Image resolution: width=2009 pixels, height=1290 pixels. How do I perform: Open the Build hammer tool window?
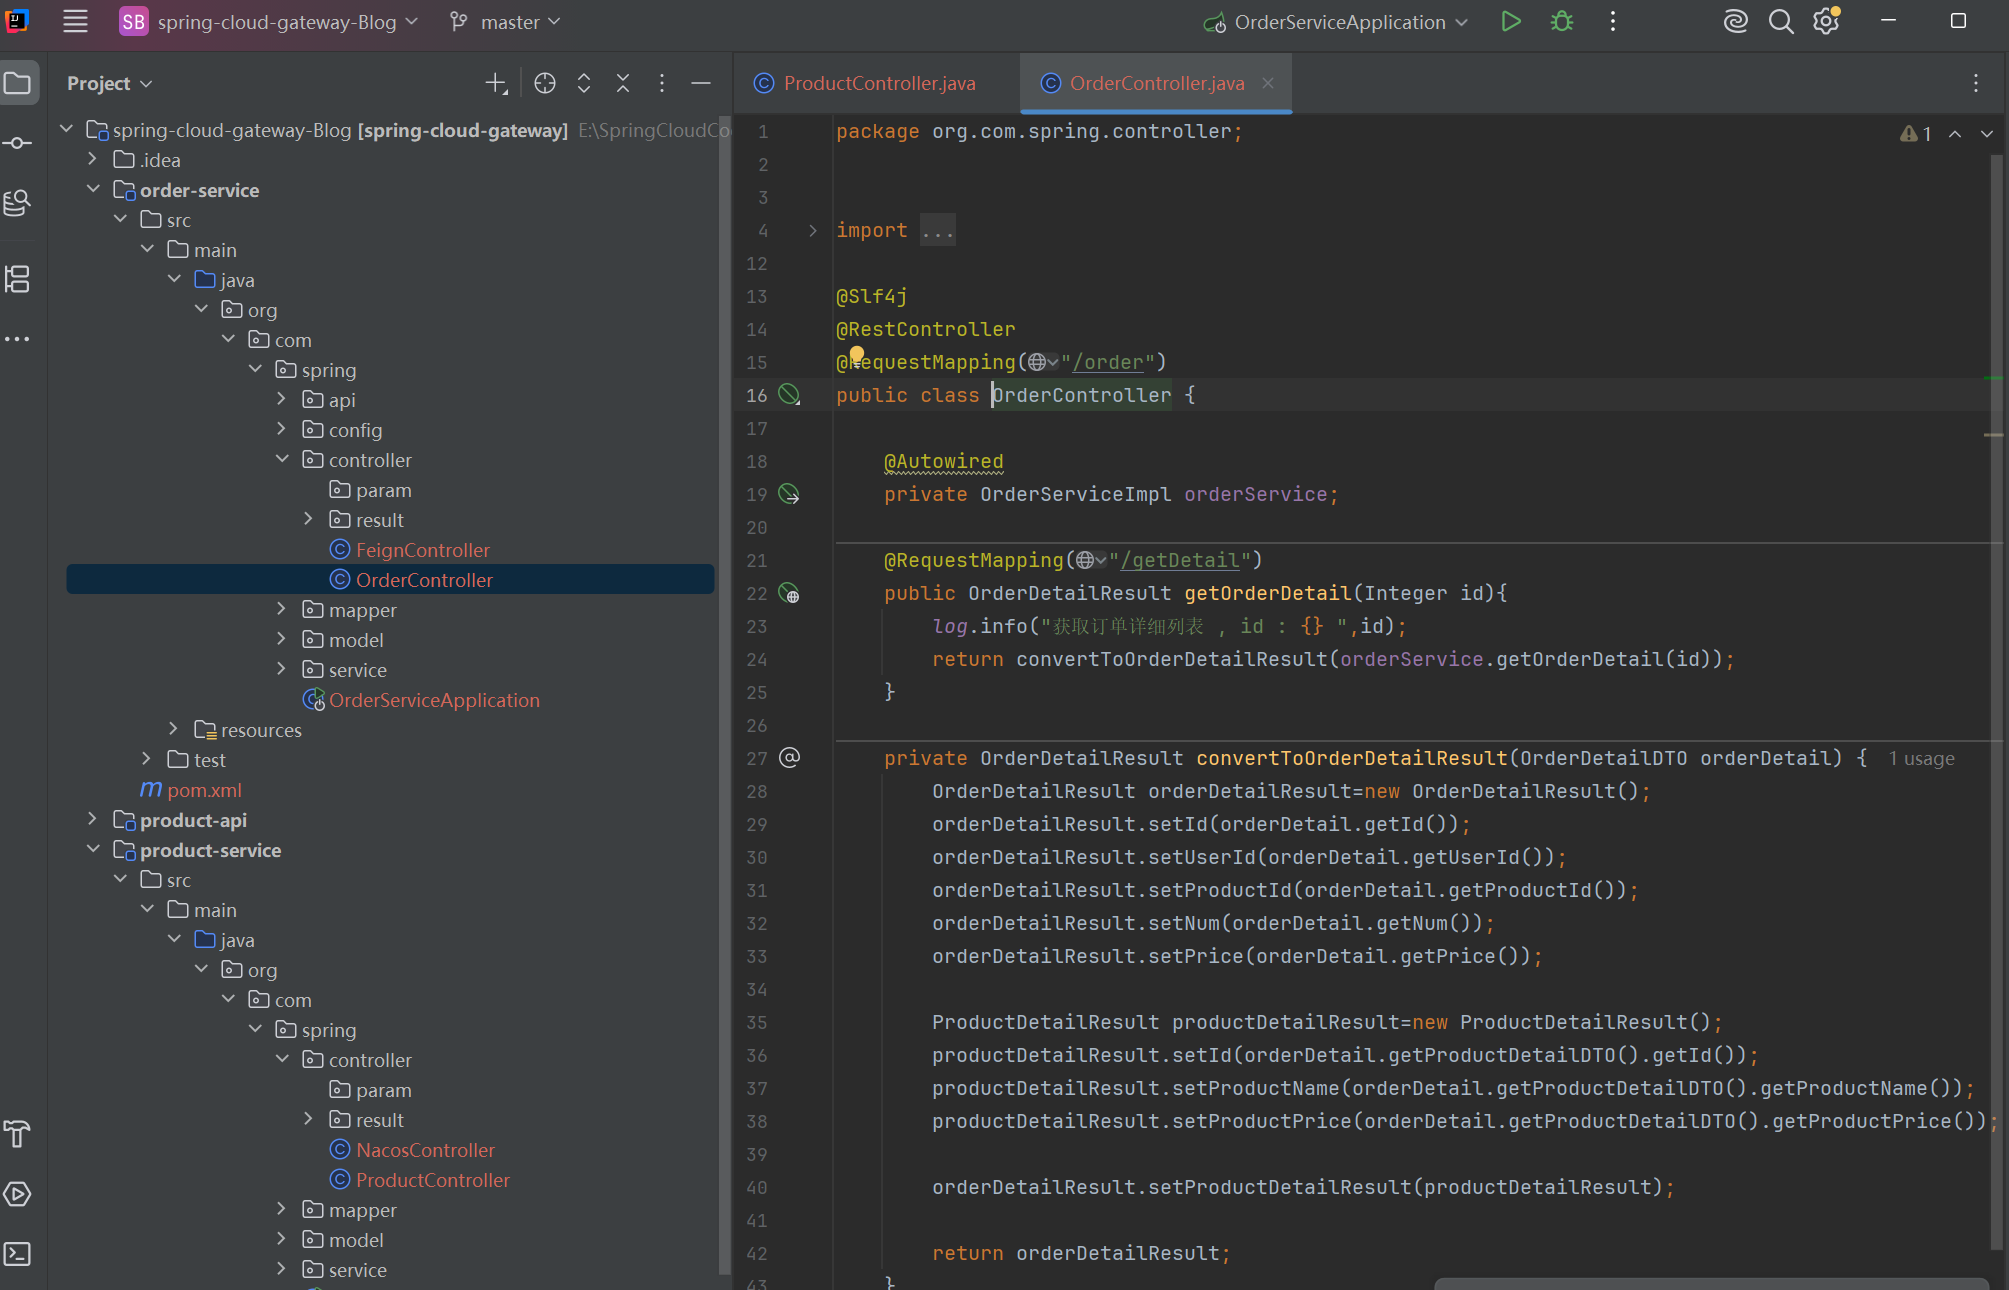[x=18, y=1134]
